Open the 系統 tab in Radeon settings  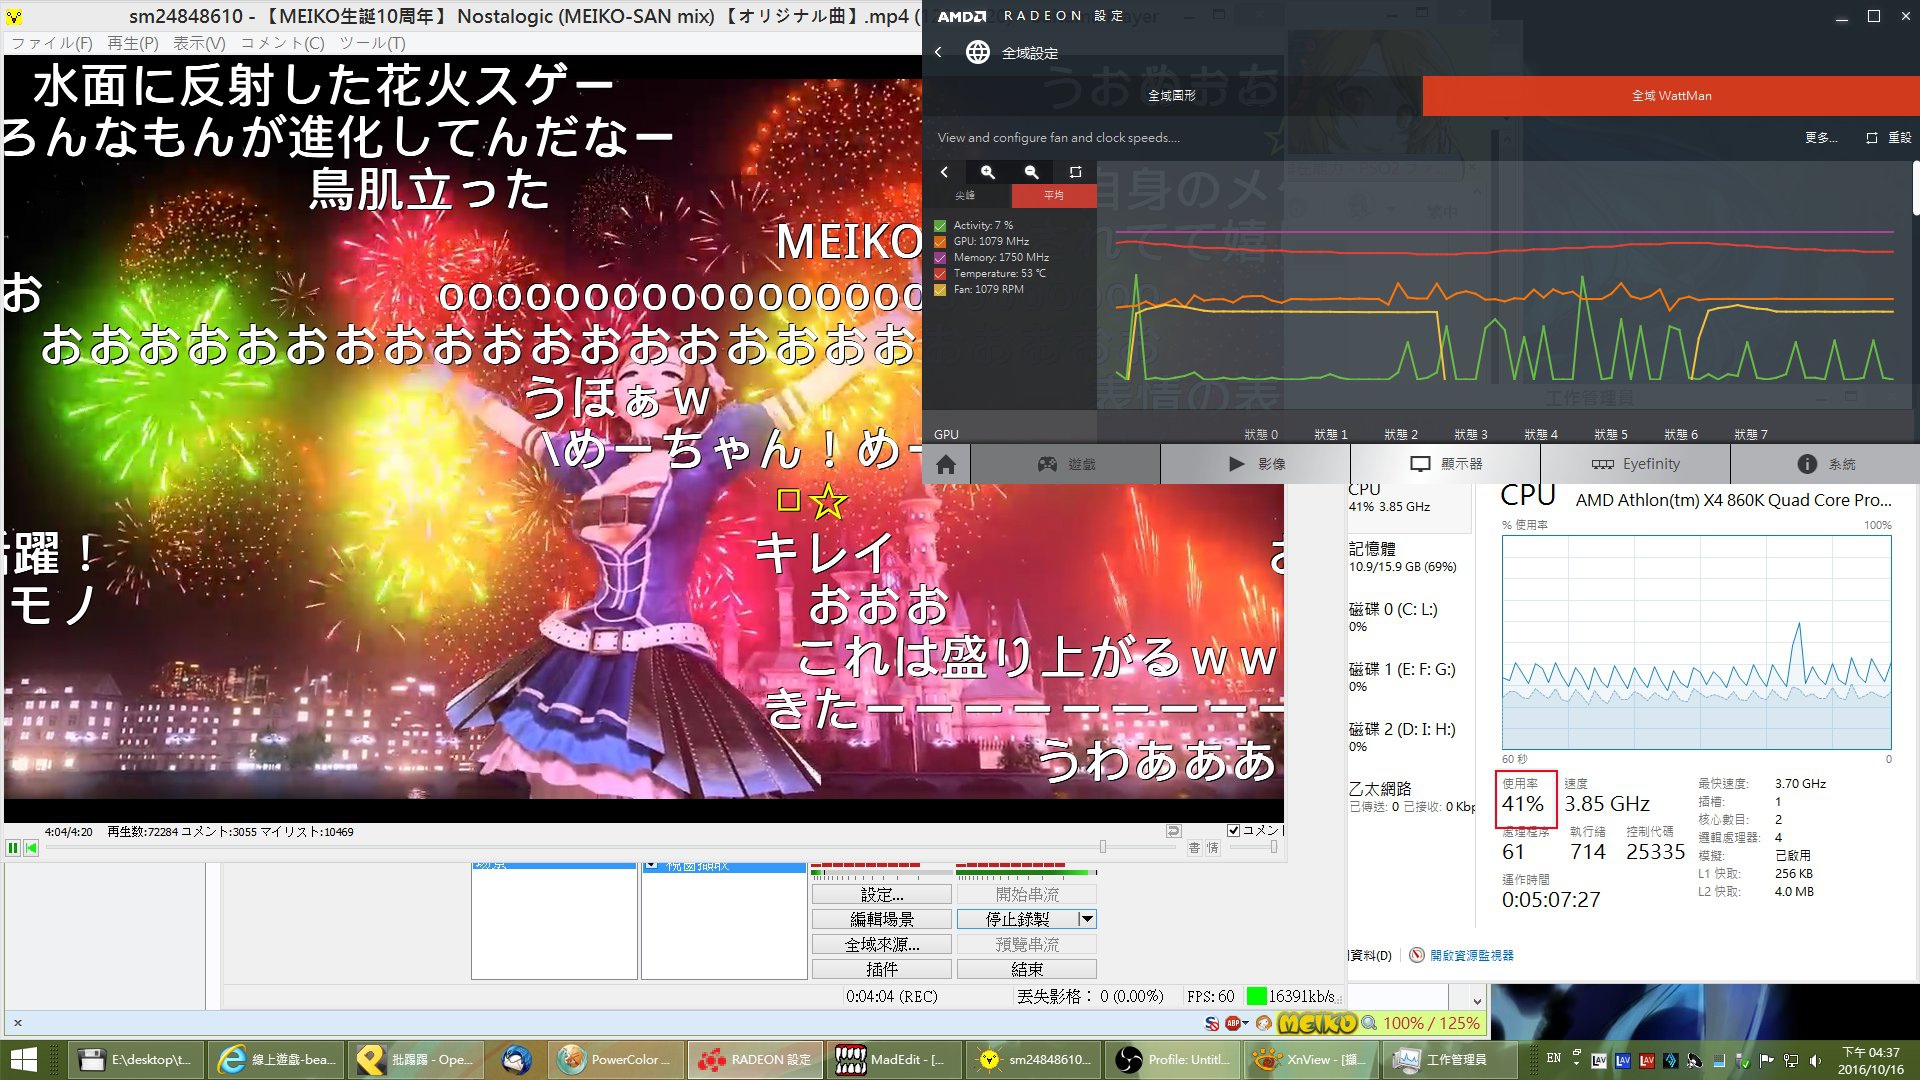(1826, 464)
